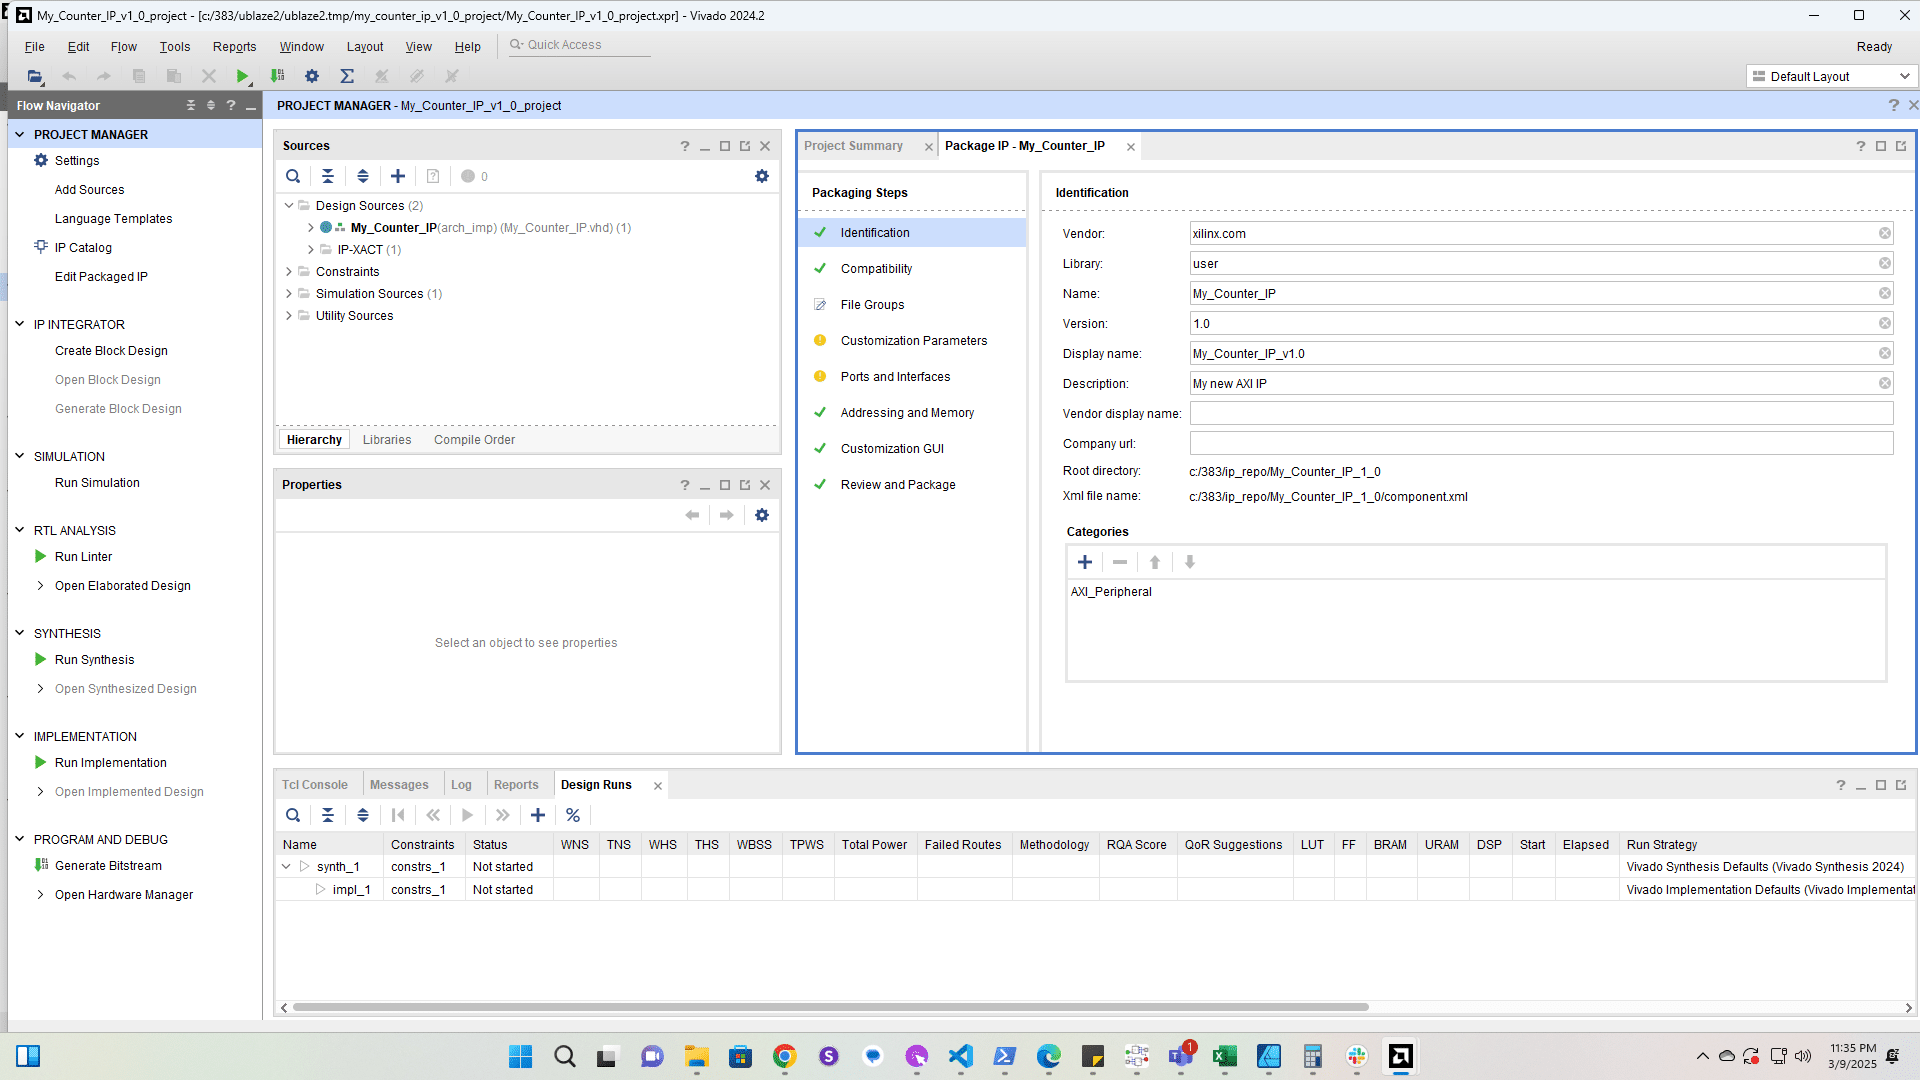This screenshot has width=1920, height=1080.
Task: Open Sources panel settings gear
Action: click(x=762, y=176)
